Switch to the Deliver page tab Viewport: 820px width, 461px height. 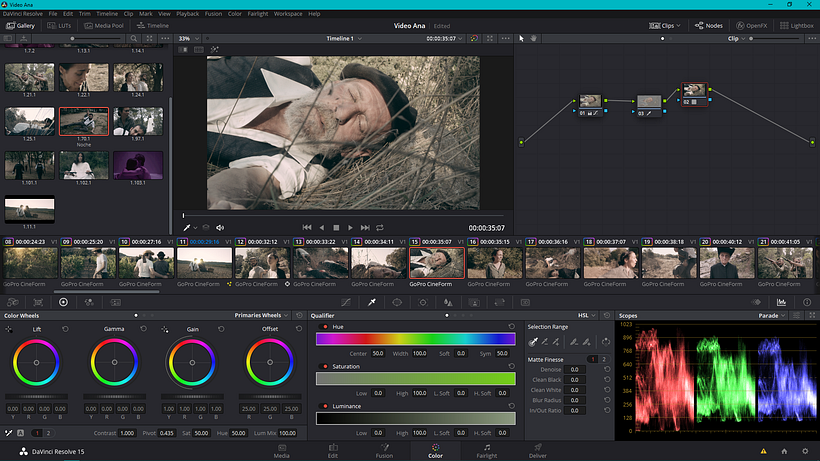[x=538, y=451]
